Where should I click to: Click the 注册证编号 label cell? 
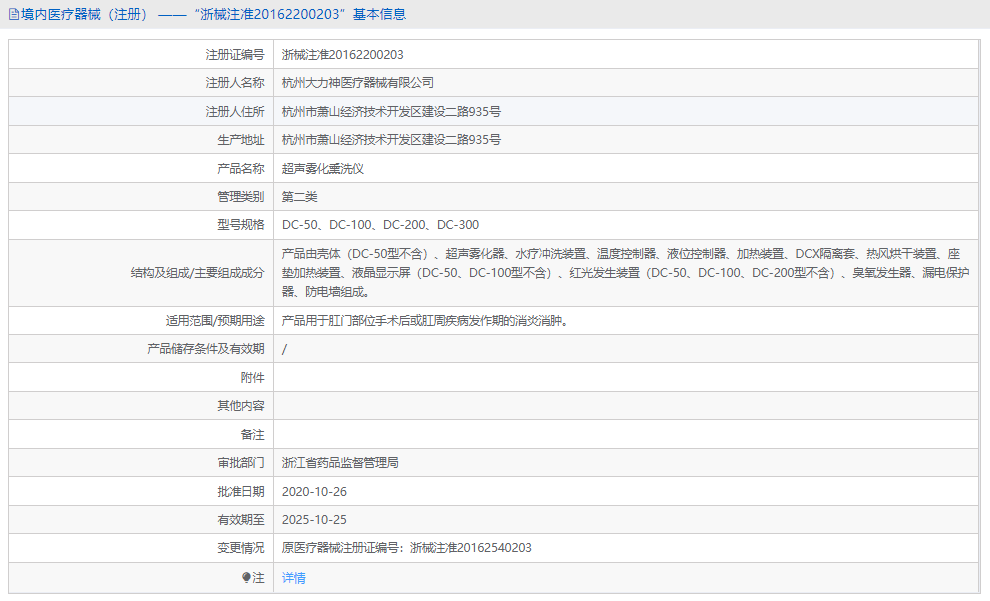point(141,55)
